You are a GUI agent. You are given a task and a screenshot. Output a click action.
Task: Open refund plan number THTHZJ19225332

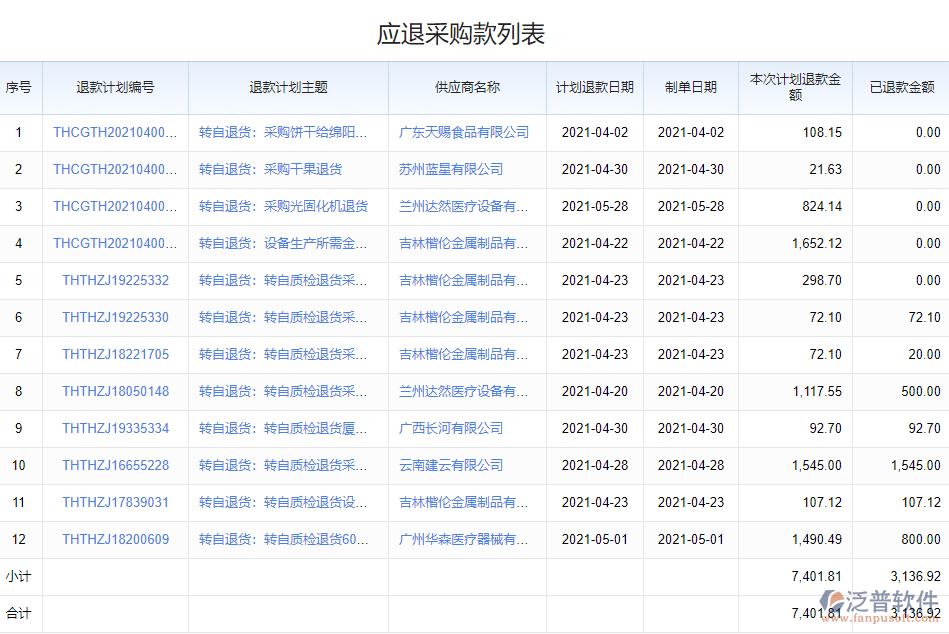point(115,280)
